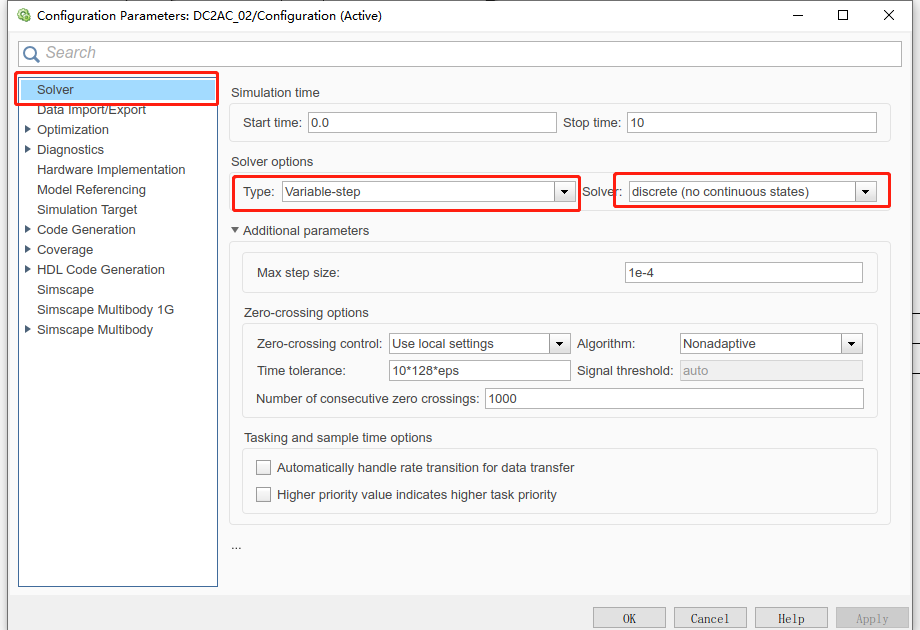The width and height of the screenshot is (920, 630).
Task: Expand the HDL Code Generation node
Action: pos(28,269)
